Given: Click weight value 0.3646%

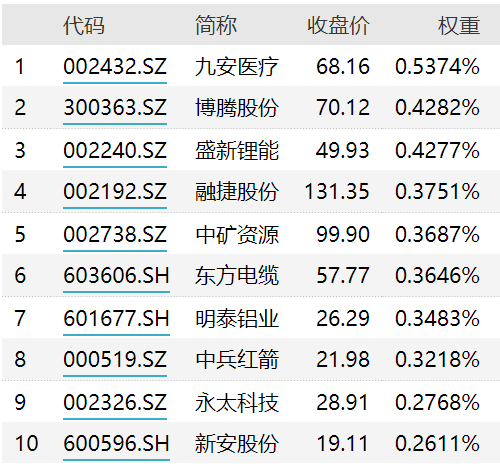Looking at the screenshot, I should [437, 276].
